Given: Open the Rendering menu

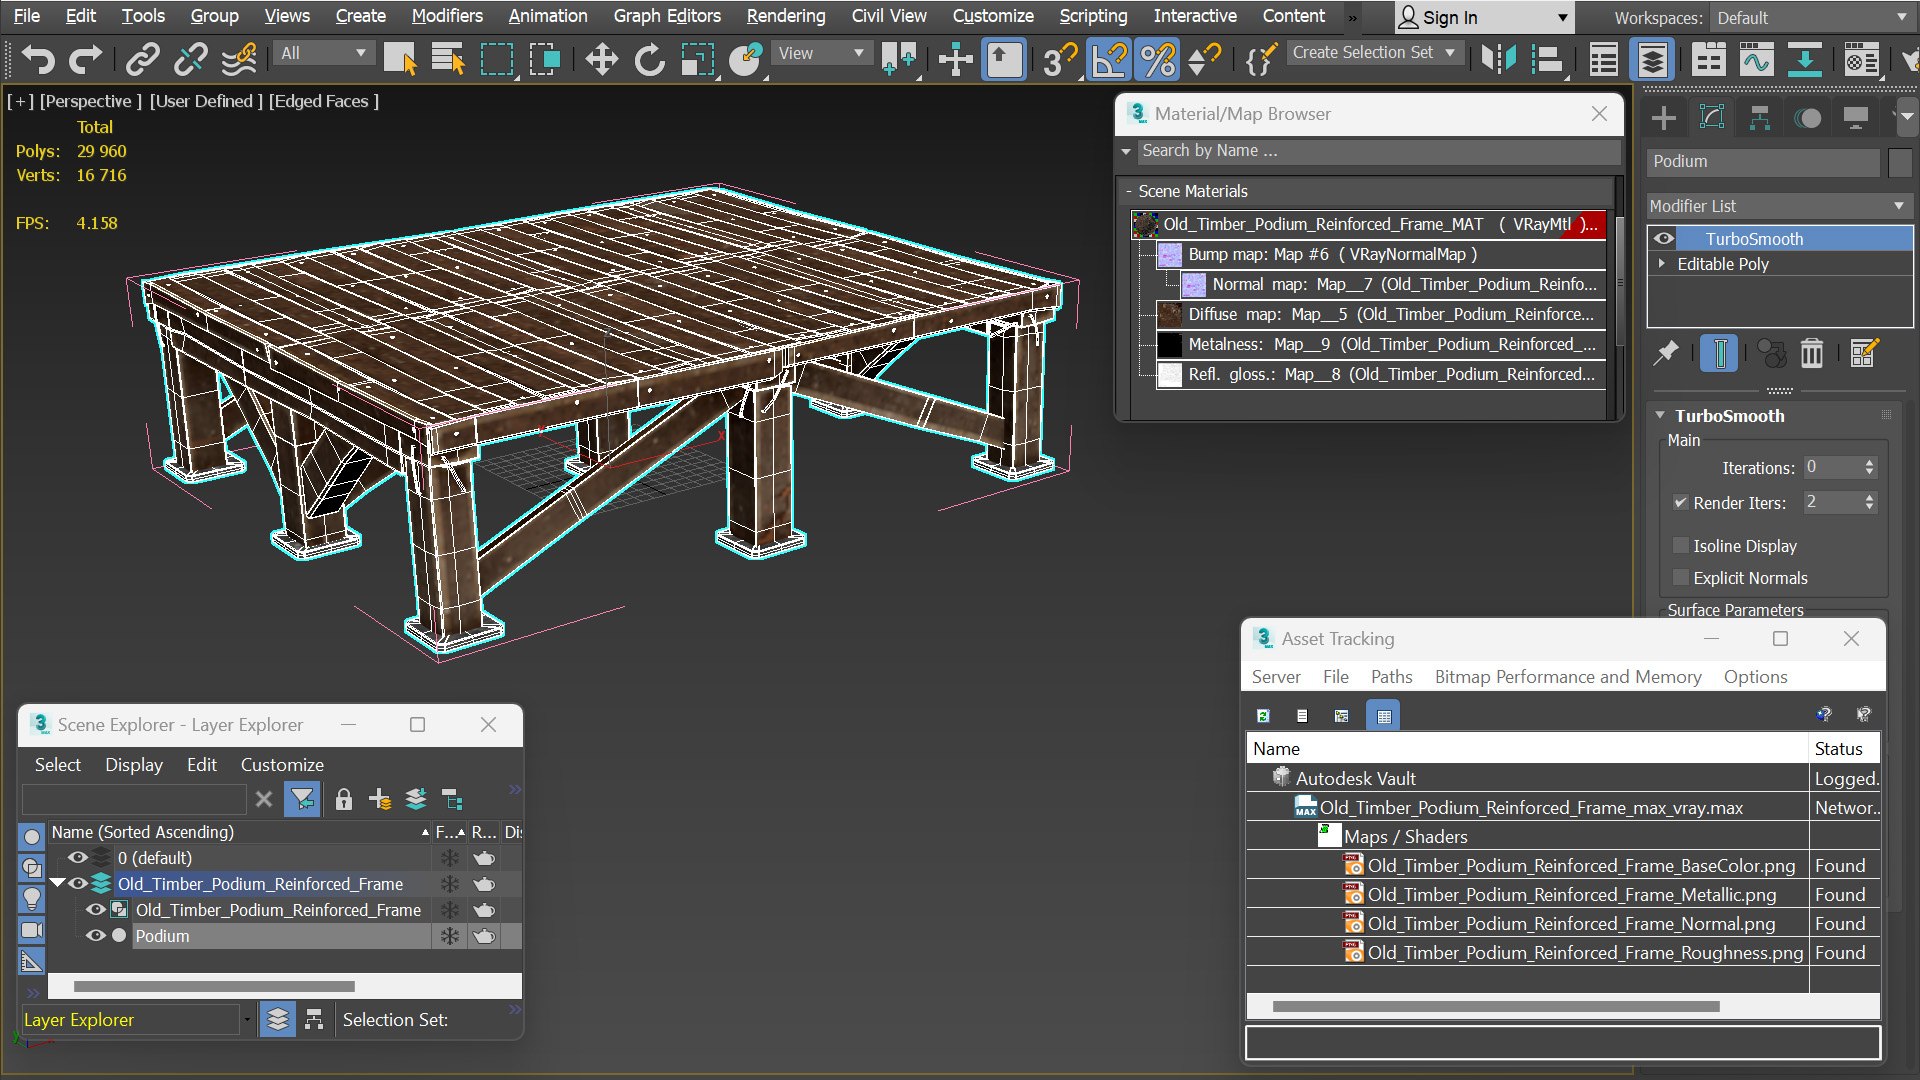Looking at the screenshot, I should (x=786, y=16).
